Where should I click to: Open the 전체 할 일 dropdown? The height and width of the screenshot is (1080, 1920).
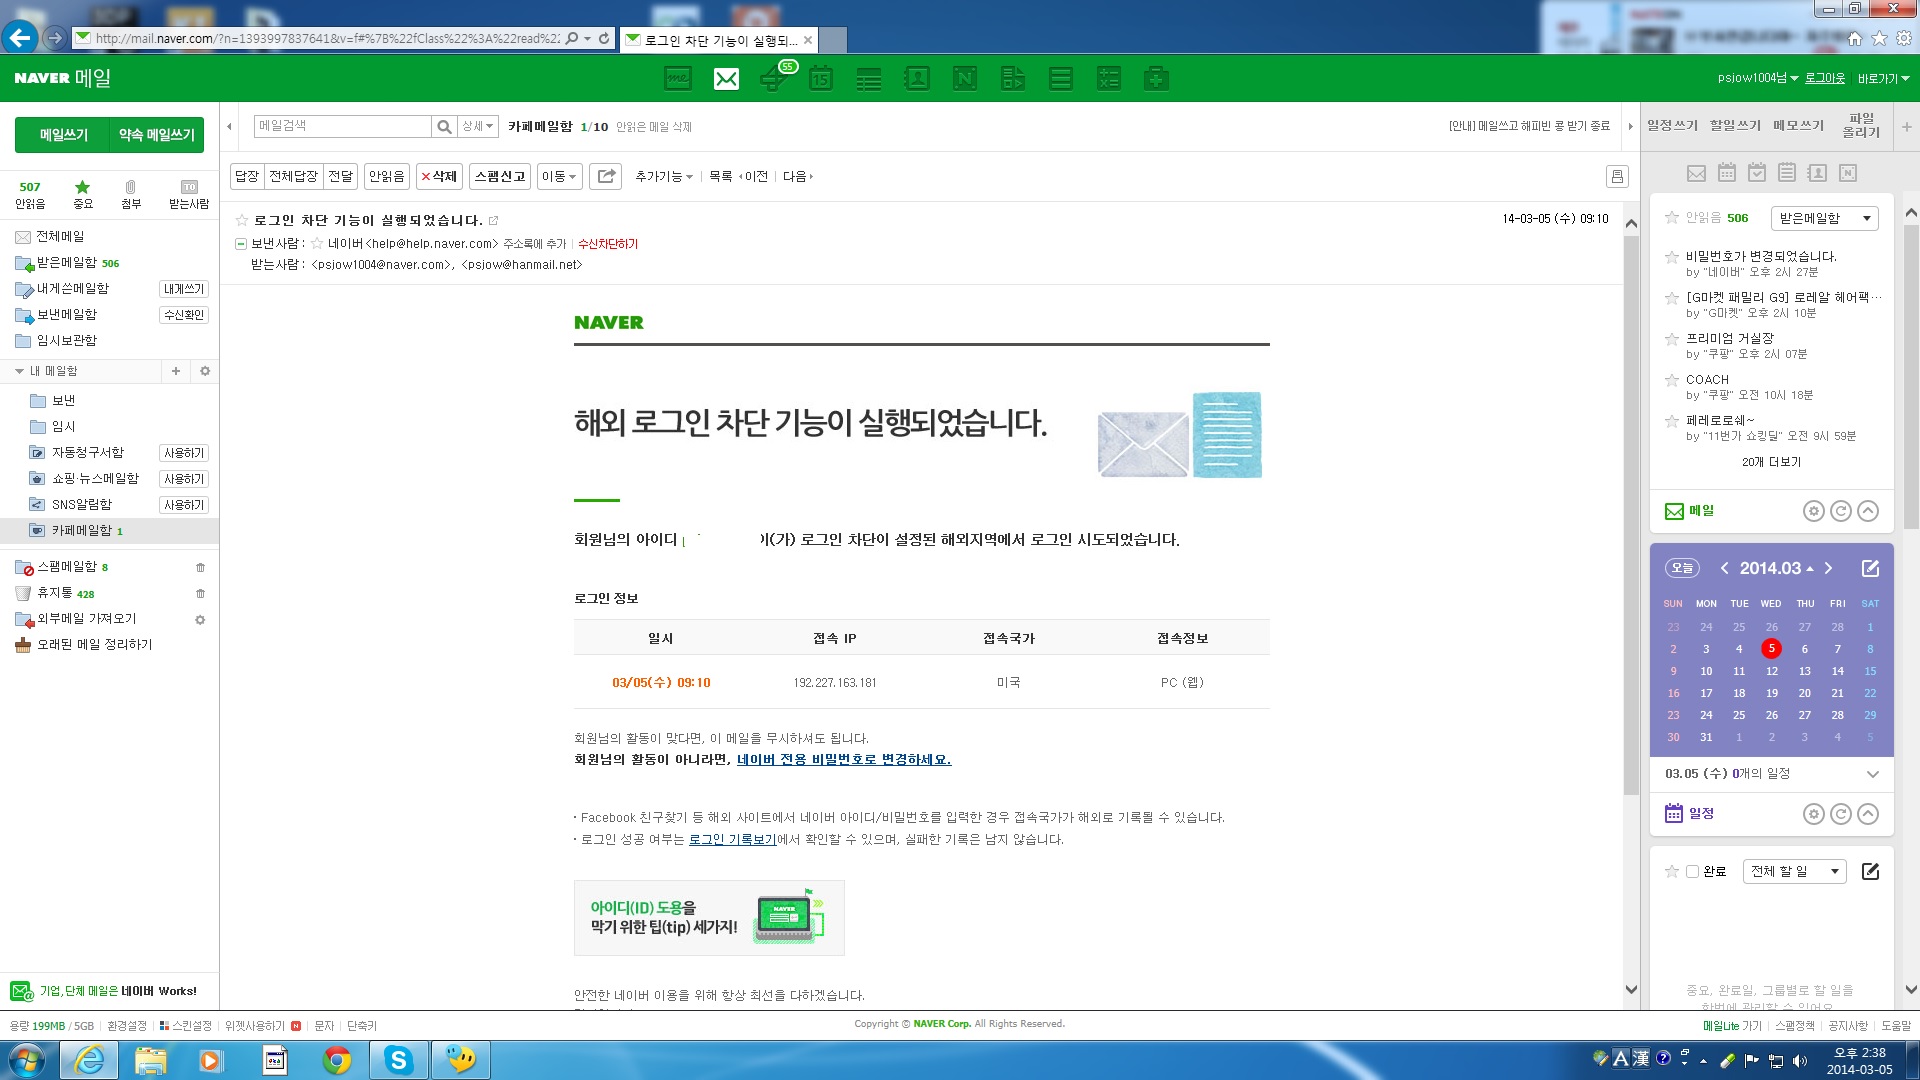pyautogui.click(x=1794, y=871)
